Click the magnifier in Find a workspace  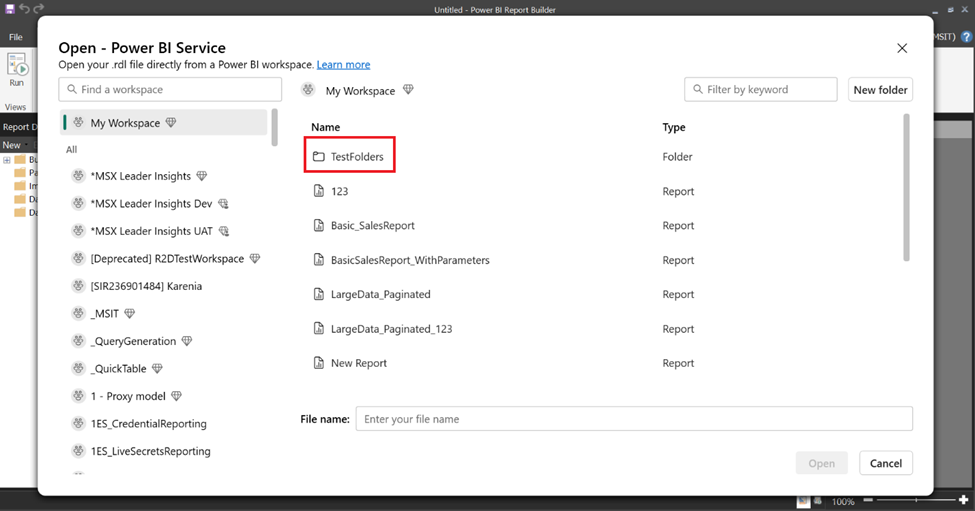(x=72, y=90)
